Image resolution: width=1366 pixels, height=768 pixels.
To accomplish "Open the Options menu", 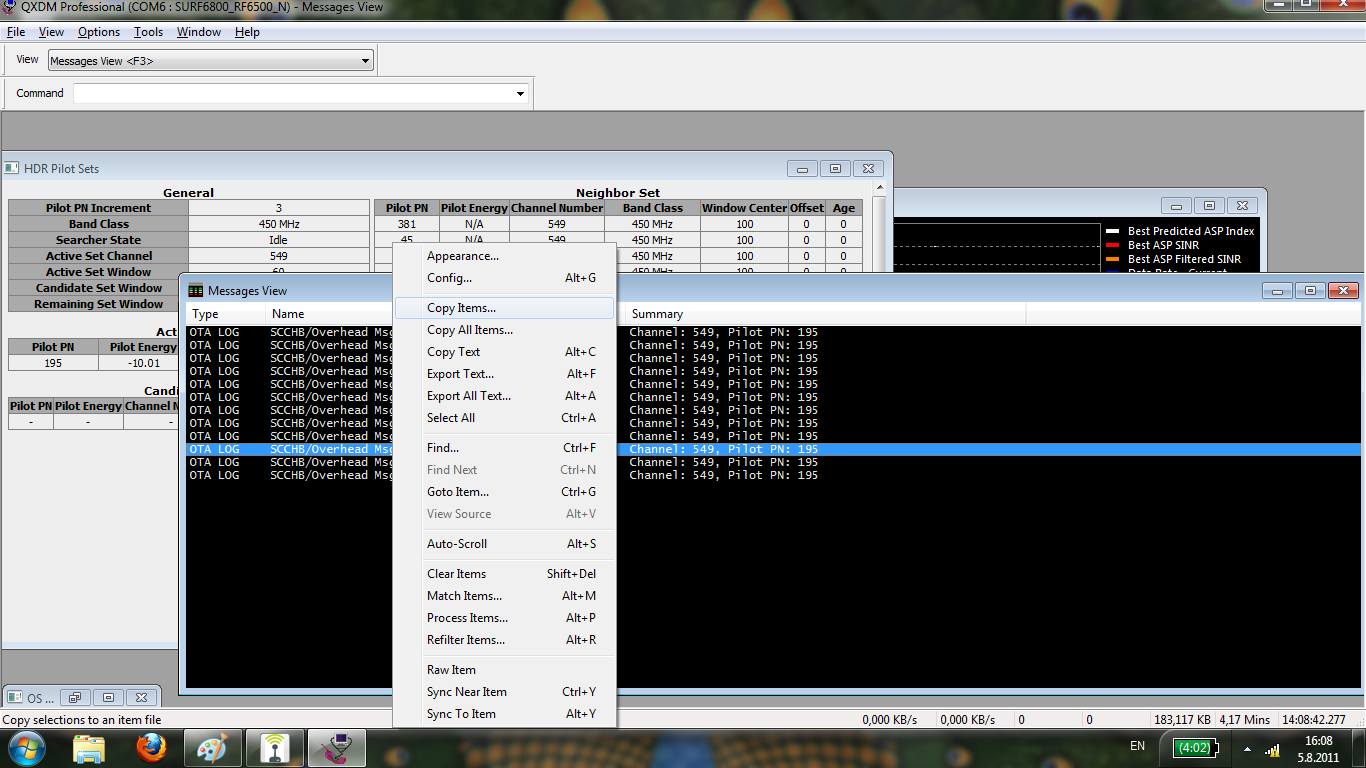I will 99,32.
